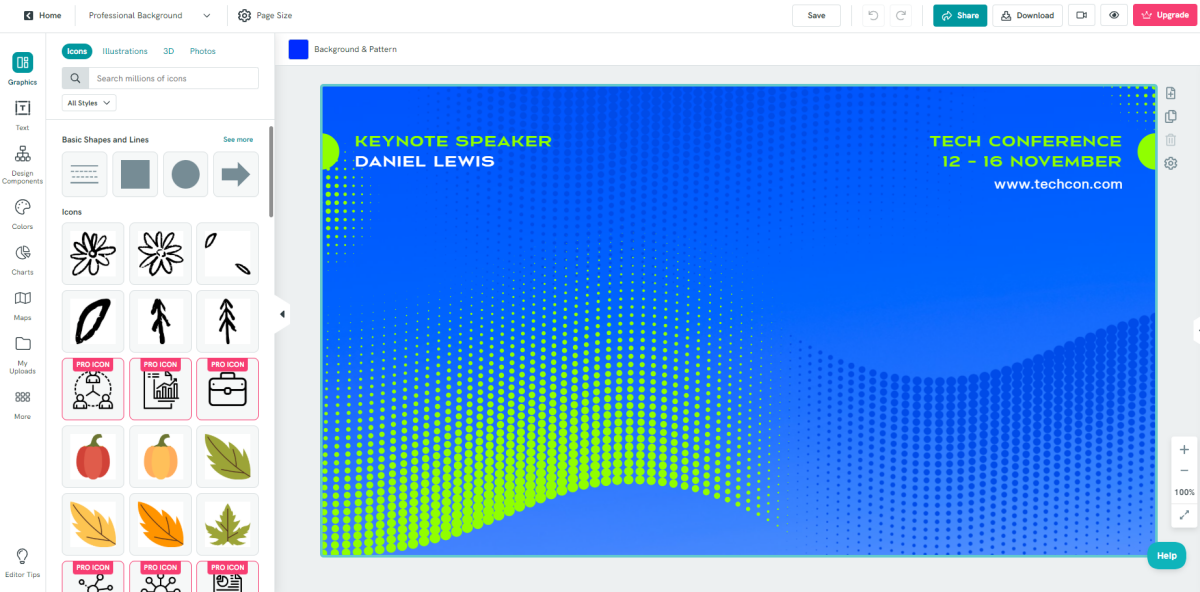Screen dimensions: 1200x592
Task: Click the presentation video camera icon
Action: click(1080, 15)
